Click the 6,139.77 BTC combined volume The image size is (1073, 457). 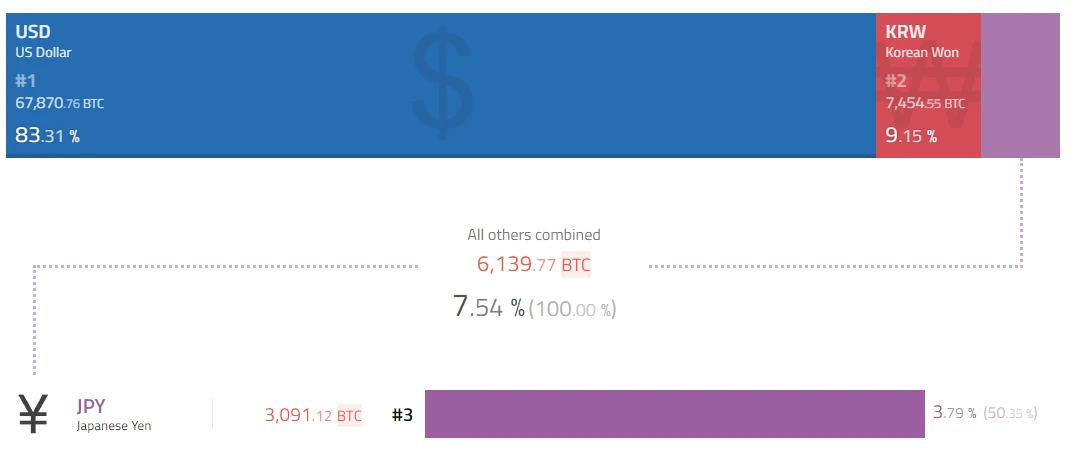click(x=534, y=265)
